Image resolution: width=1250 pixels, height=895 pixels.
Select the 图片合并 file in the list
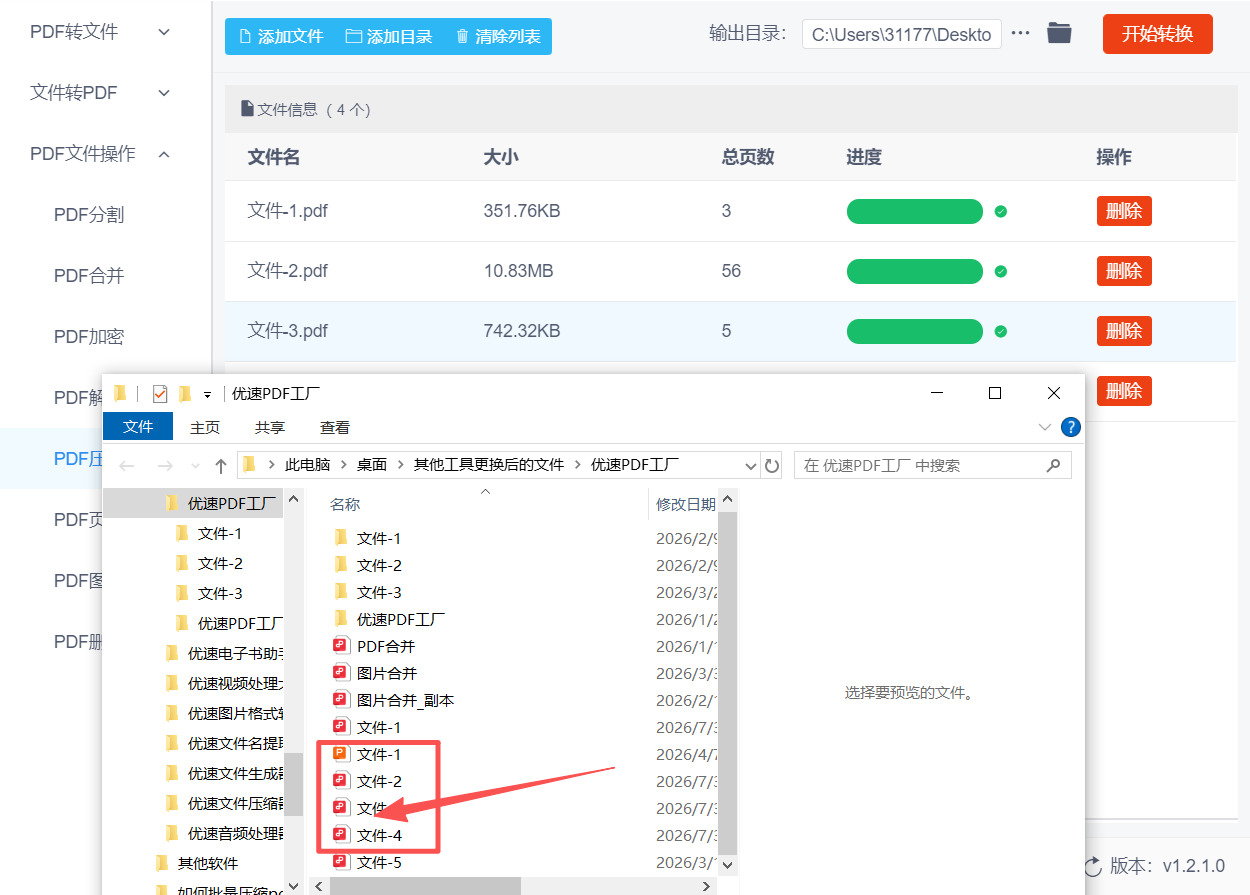click(387, 673)
